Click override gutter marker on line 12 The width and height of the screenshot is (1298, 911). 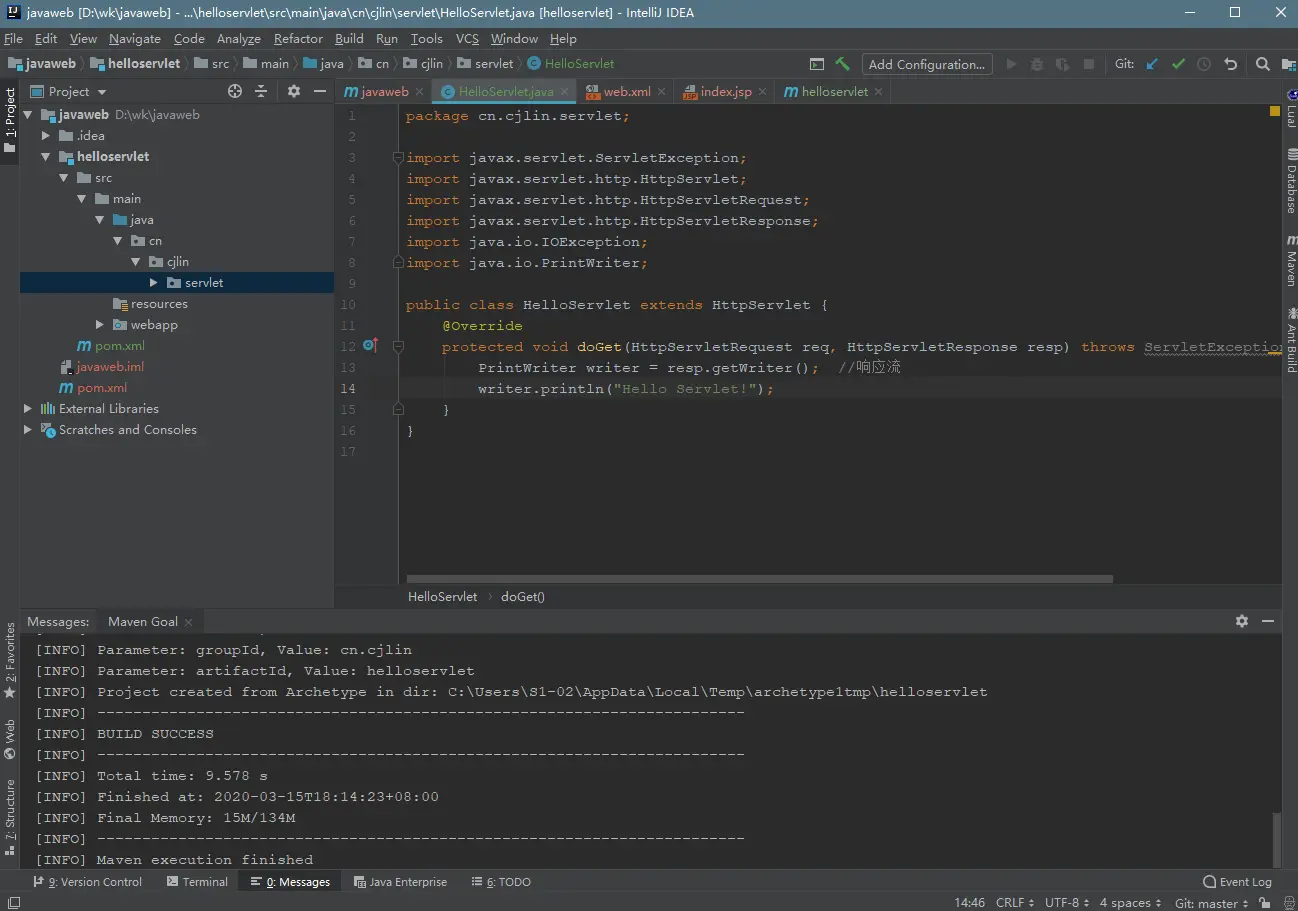(370, 346)
